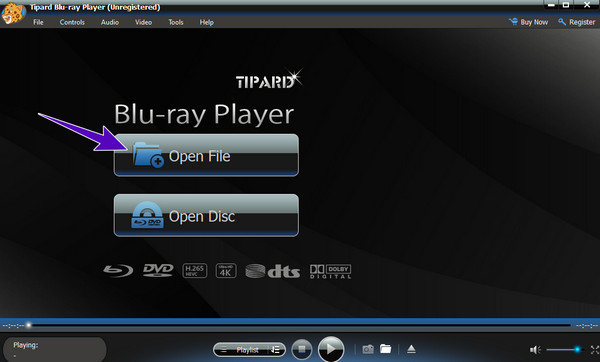Screen dimensions: 600x362
Task: Take a snapshot with camera icon
Action: pyautogui.click(x=368, y=349)
